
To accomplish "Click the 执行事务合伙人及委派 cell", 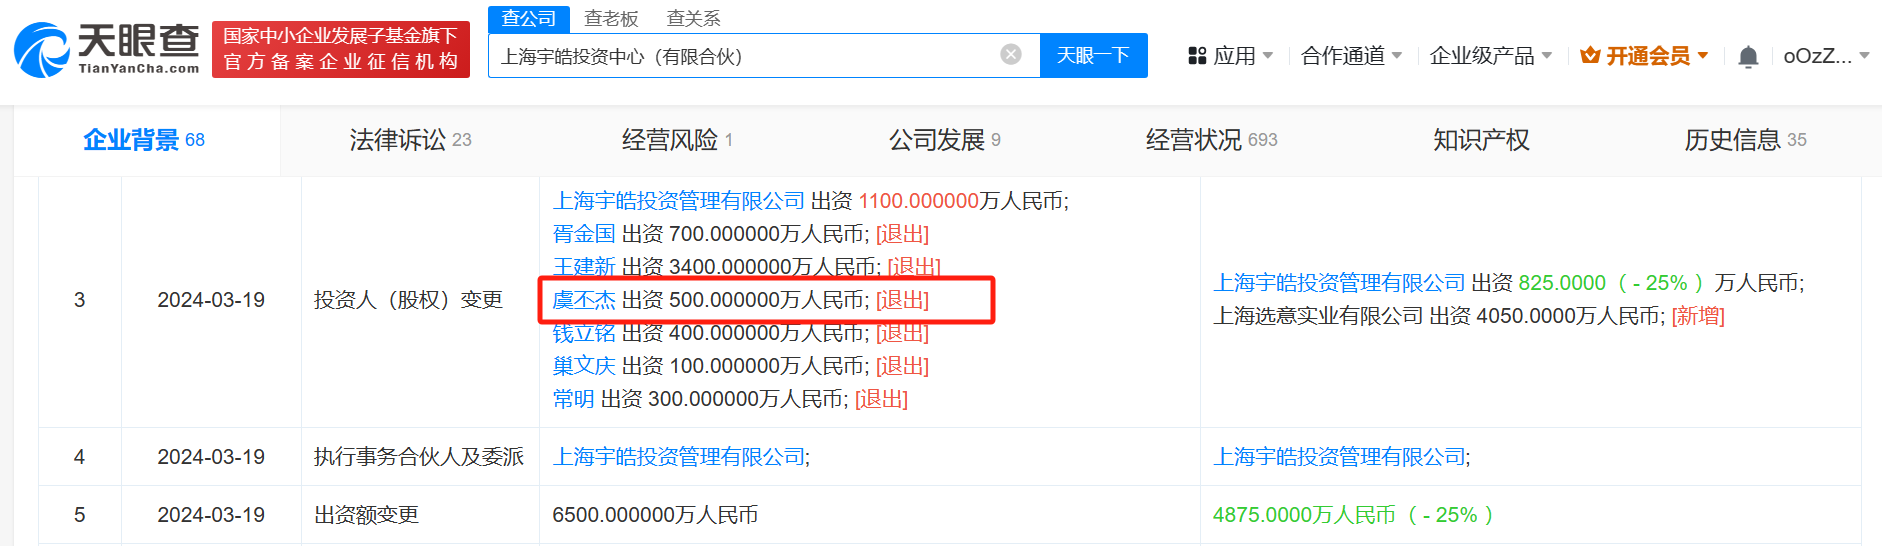I will coord(419,457).
